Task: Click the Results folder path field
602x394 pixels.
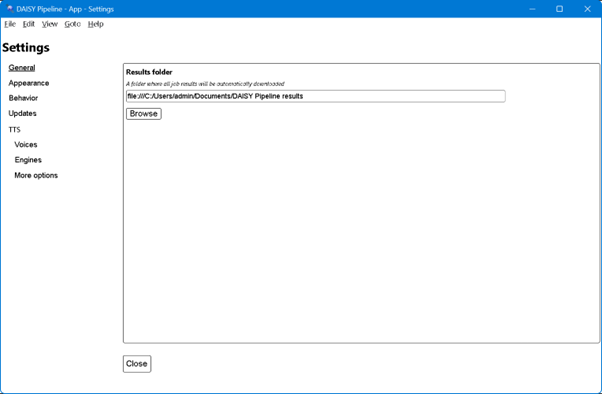Action: point(316,96)
